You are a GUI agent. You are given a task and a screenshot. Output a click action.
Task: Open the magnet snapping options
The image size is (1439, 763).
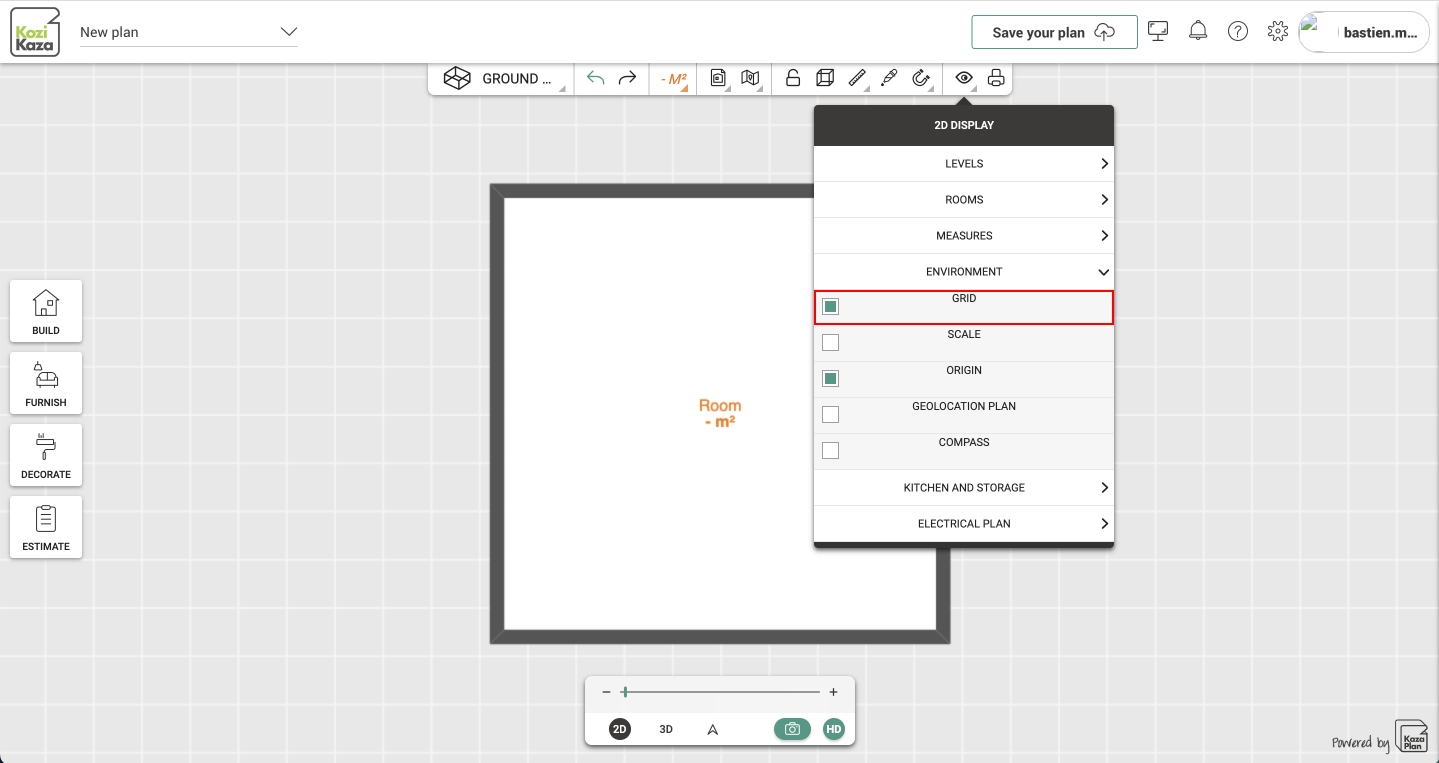(922, 78)
